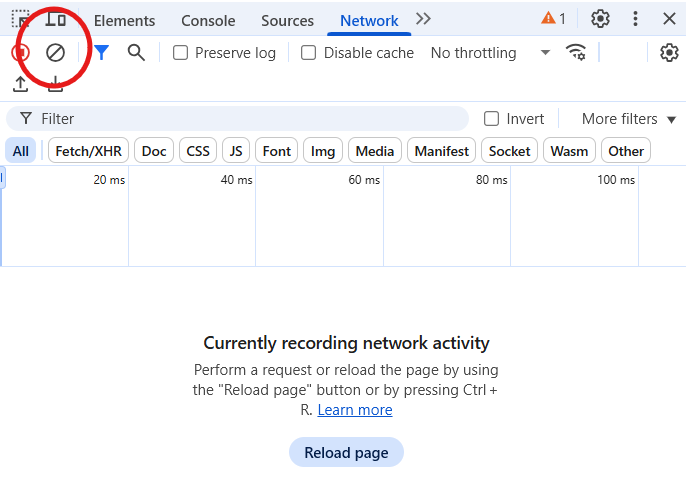Check the Disable cache checkbox
The height and width of the screenshot is (488, 686).
point(309,53)
